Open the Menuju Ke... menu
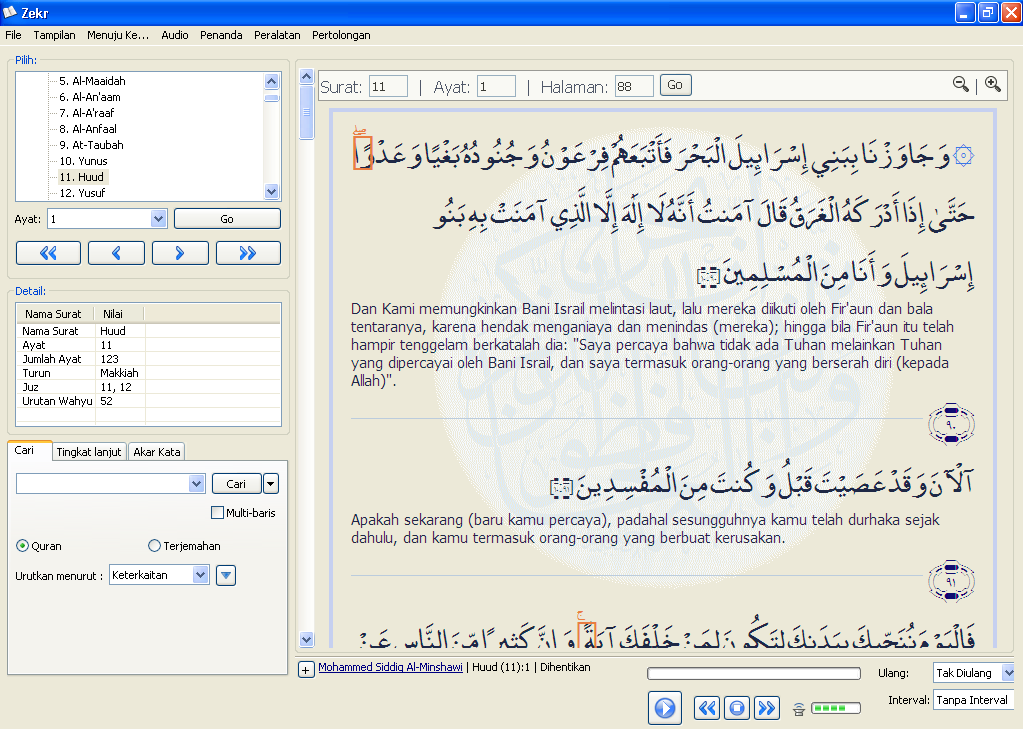The width and height of the screenshot is (1023, 729). pos(118,35)
